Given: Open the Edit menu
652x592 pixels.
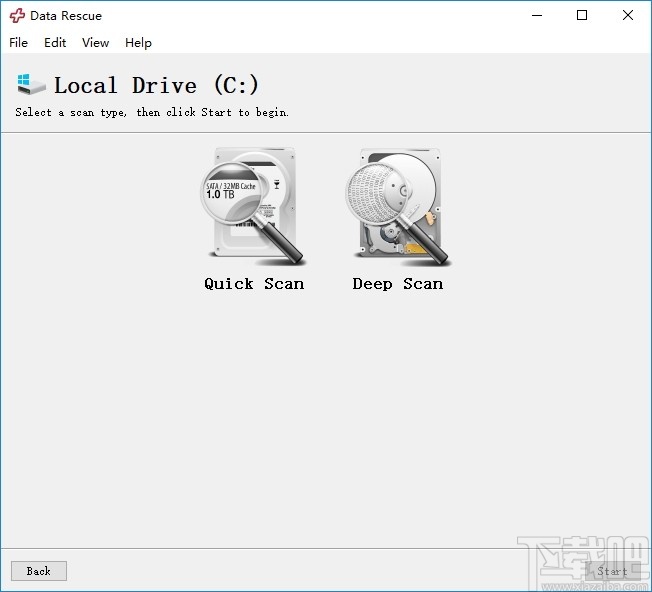Looking at the screenshot, I should click(x=55, y=42).
